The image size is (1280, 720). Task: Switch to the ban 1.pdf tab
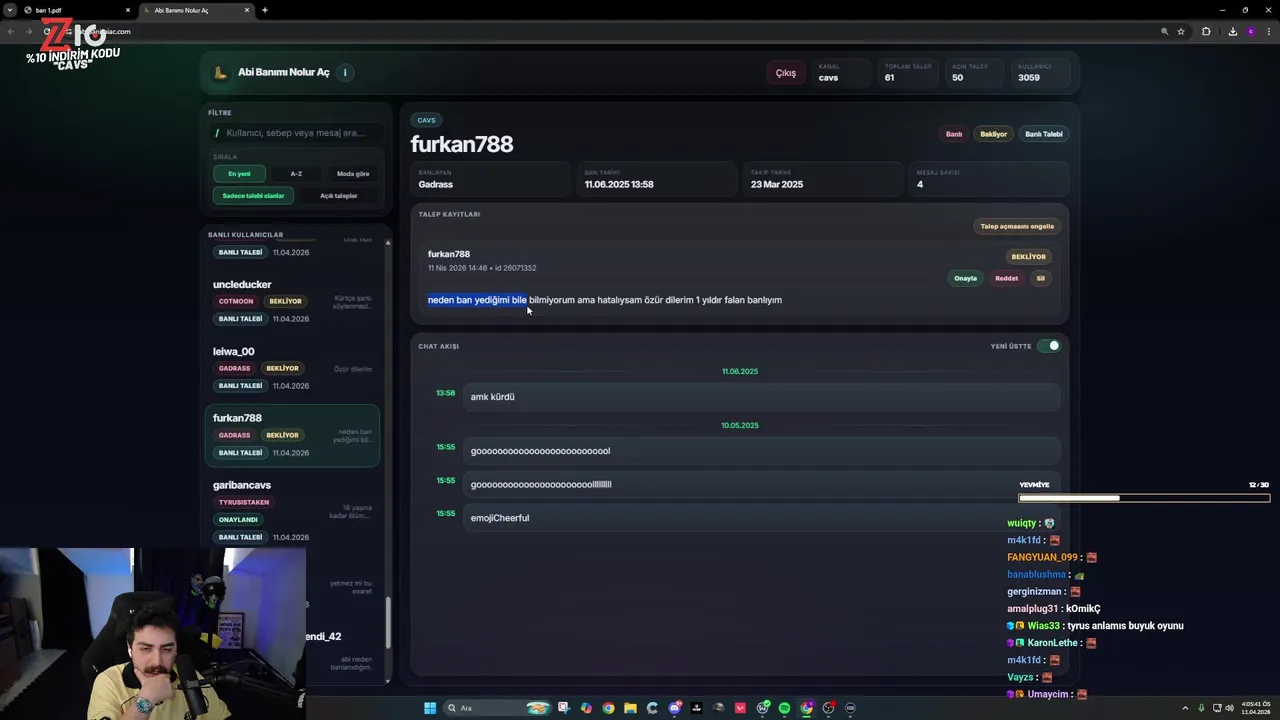coord(75,10)
